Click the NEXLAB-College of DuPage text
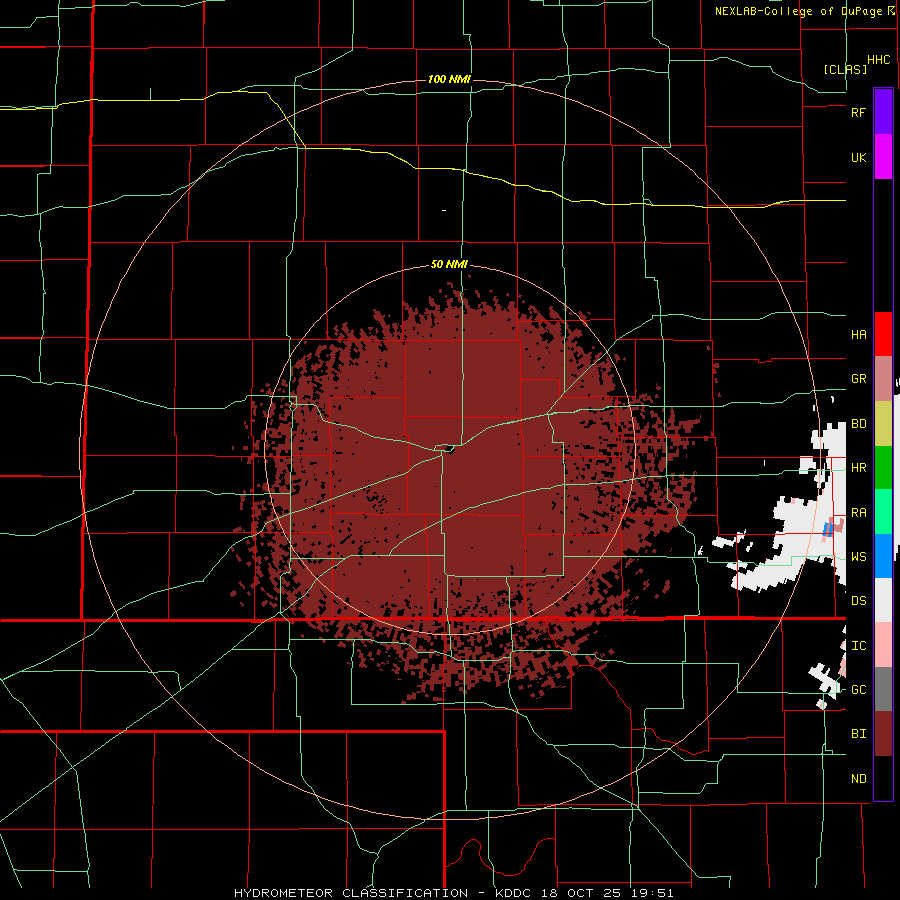Screen dimensions: 900x900 point(798,11)
